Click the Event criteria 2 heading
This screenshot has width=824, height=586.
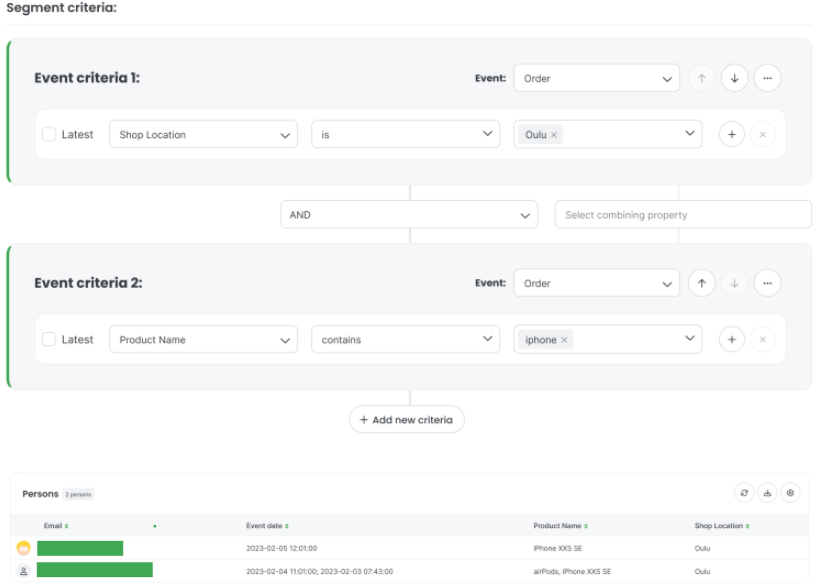(88, 283)
